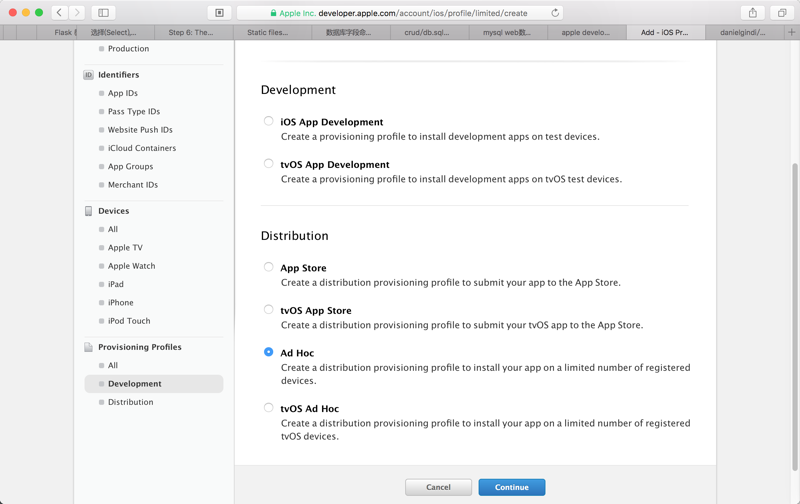Show all tabs overview icon
The image size is (800, 504).
[x=782, y=13]
